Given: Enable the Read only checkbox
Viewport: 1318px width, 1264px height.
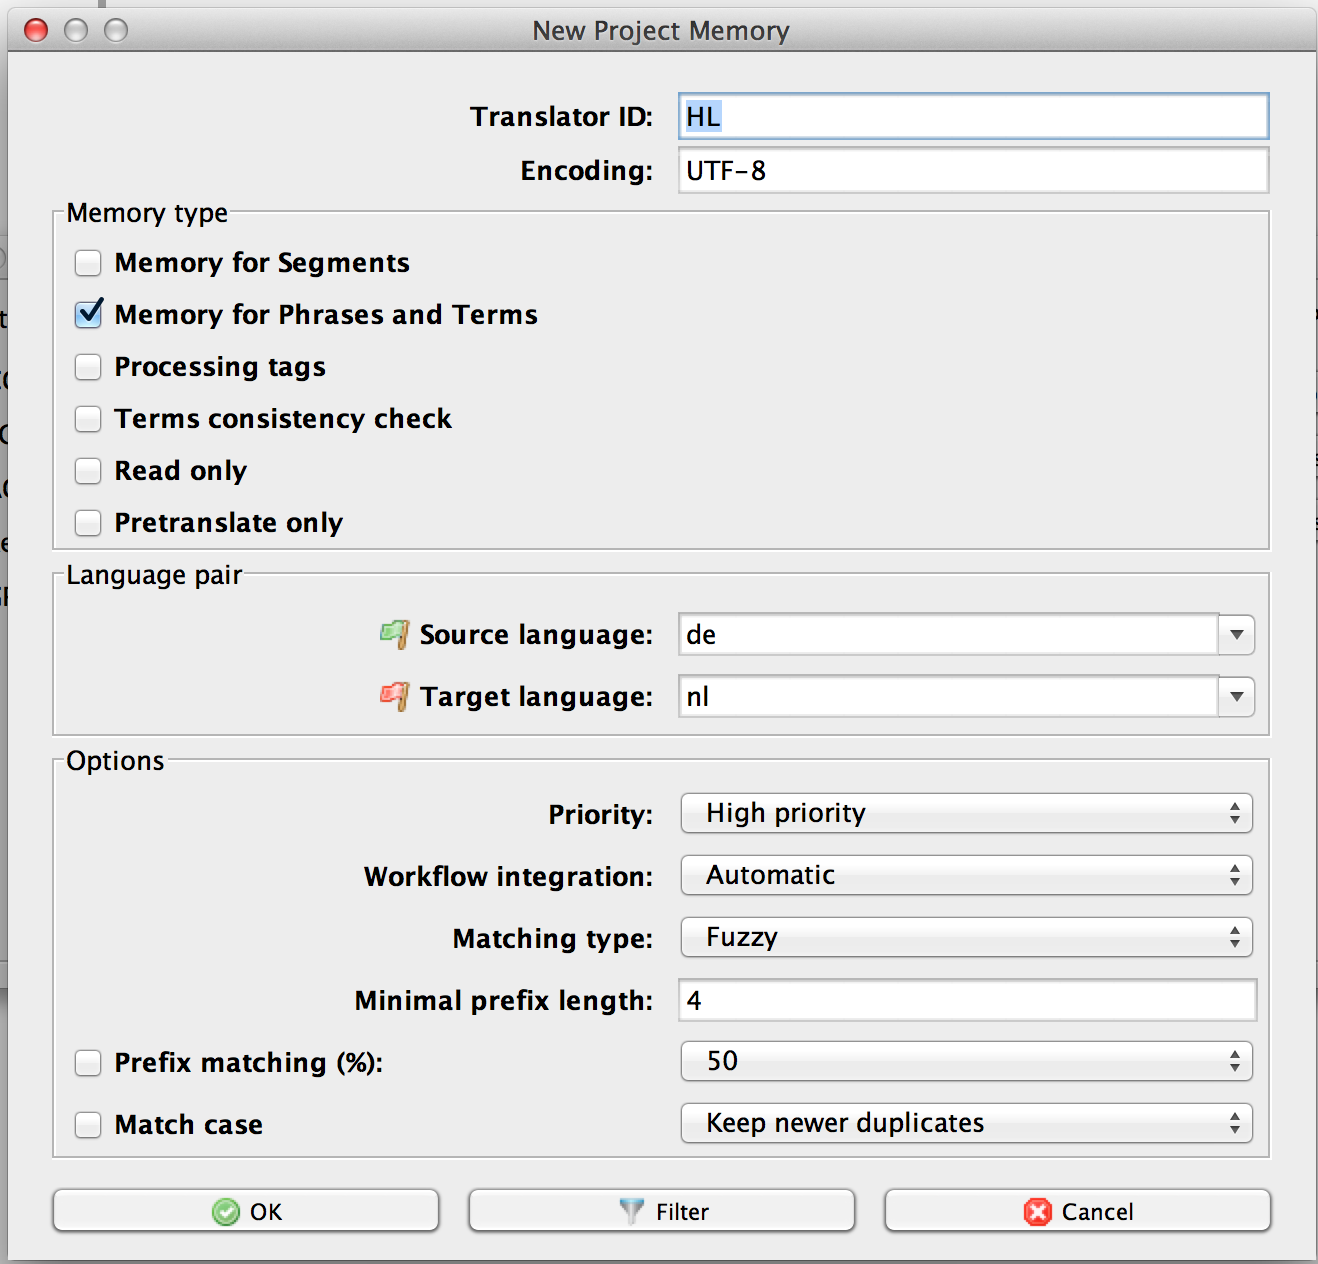Looking at the screenshot, I should [88, 471].
